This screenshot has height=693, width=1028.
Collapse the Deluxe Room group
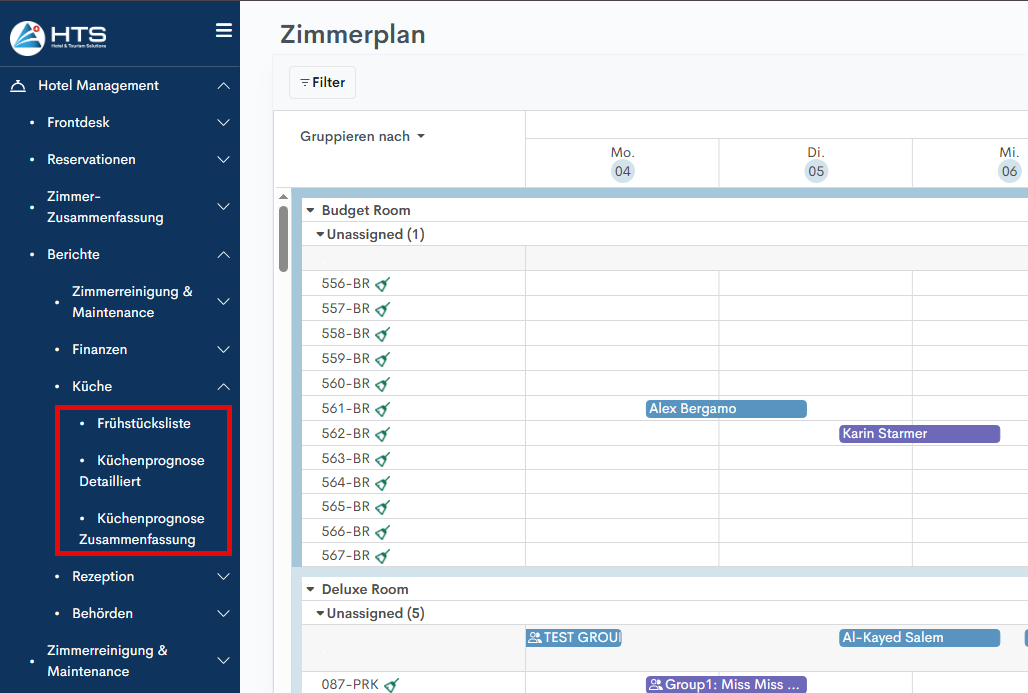point(311,589)
